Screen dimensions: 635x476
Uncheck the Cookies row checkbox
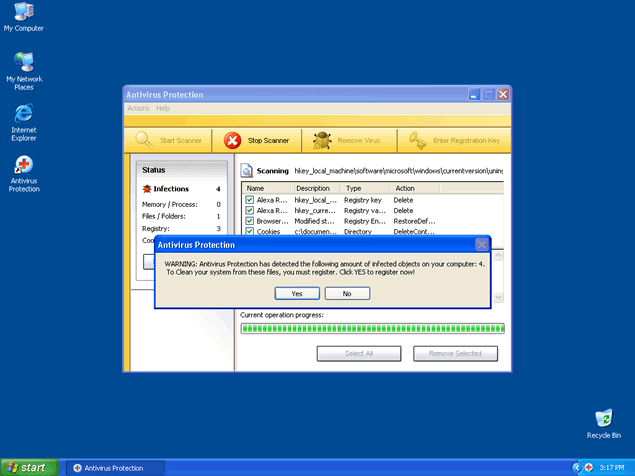click(250, 232)
